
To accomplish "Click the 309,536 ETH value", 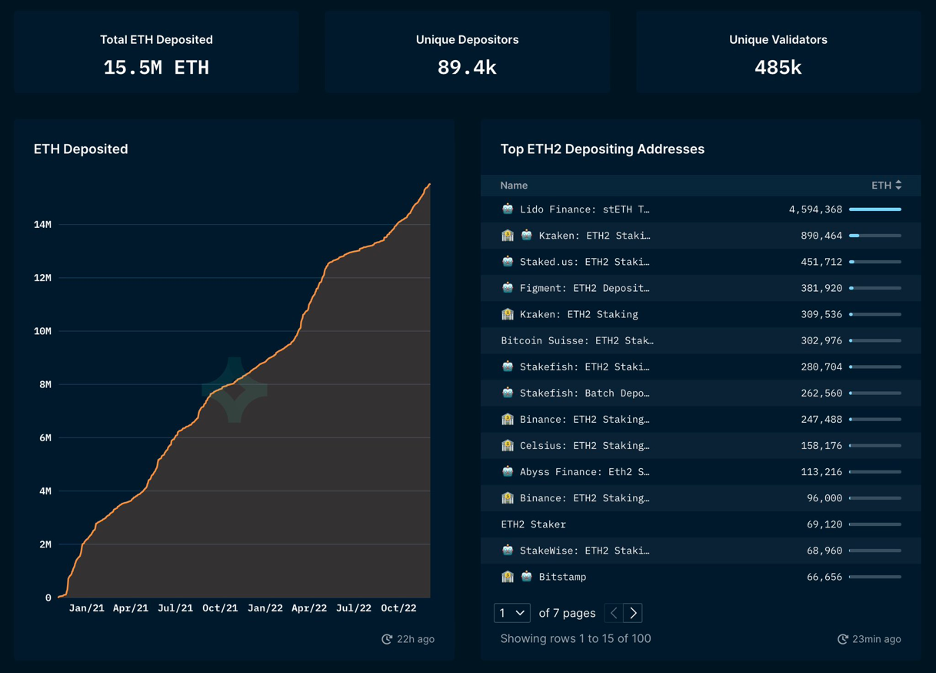I will pyautogui.click(x=821, y=315).
